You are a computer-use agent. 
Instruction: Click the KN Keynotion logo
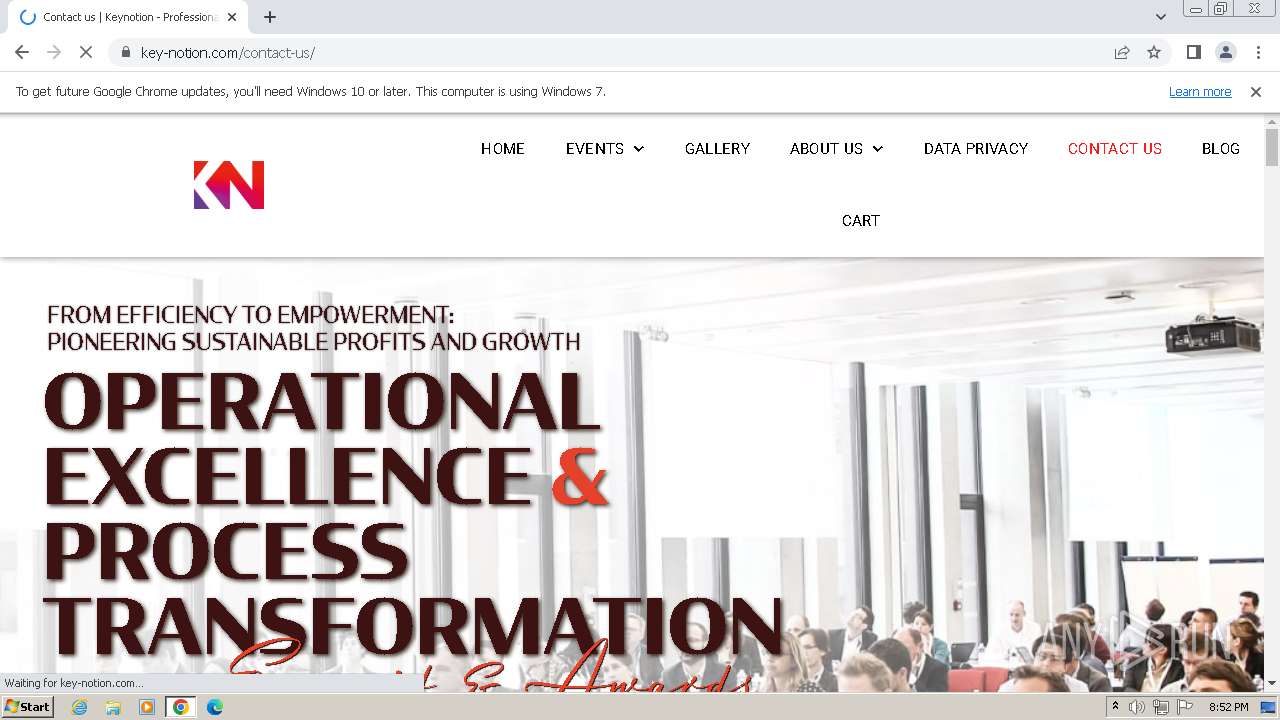229,185
